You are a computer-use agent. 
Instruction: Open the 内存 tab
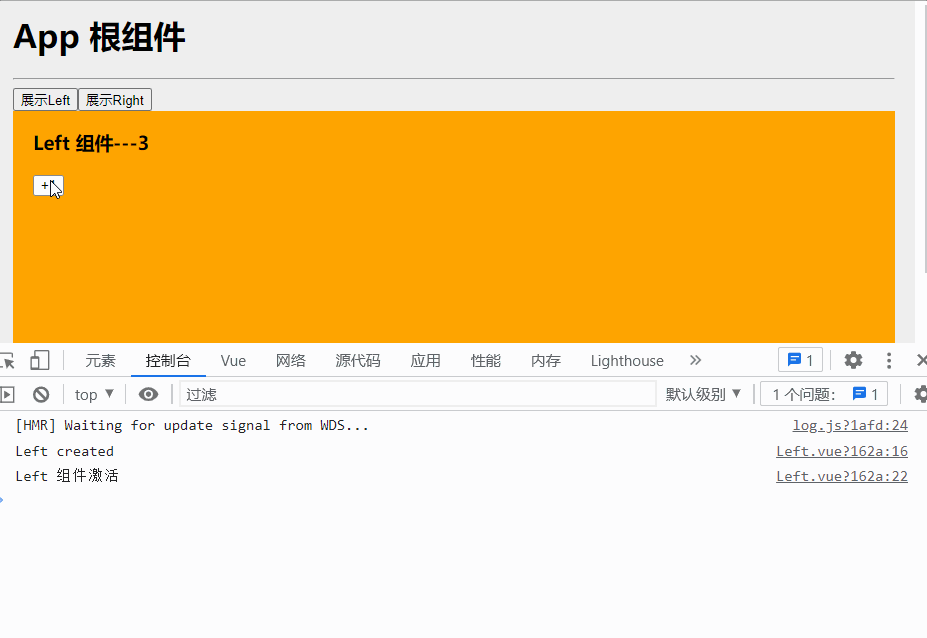point(545,361)
